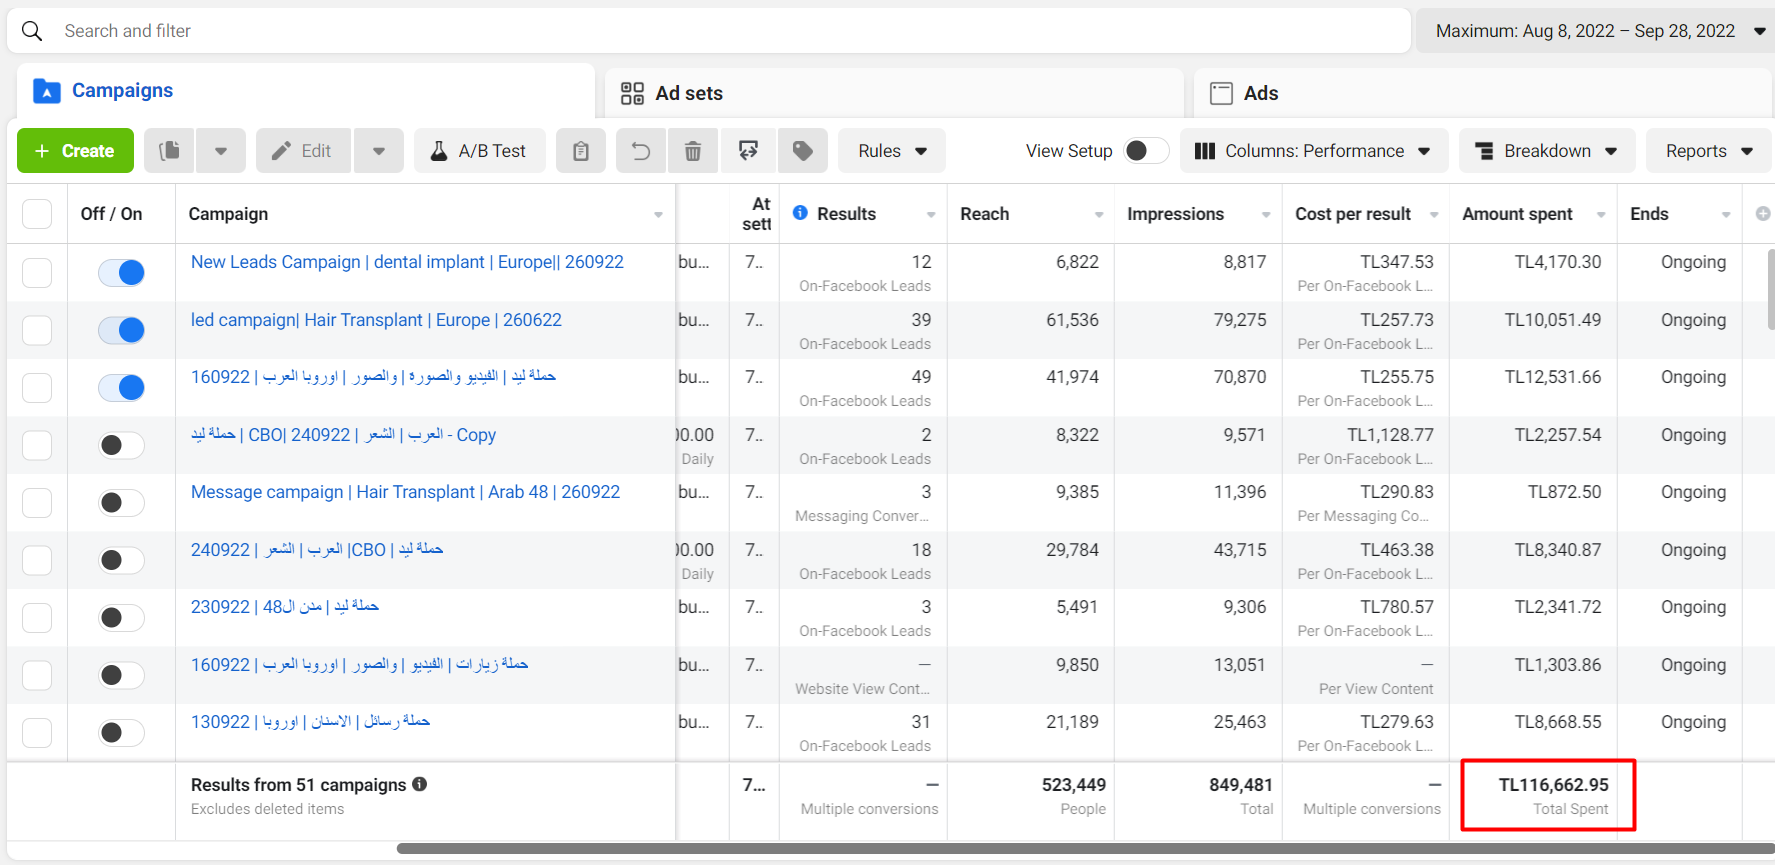Viewport: 1775px width, 865px height.
Task: Open the date range selector
Action: (x=1597, y=31)
